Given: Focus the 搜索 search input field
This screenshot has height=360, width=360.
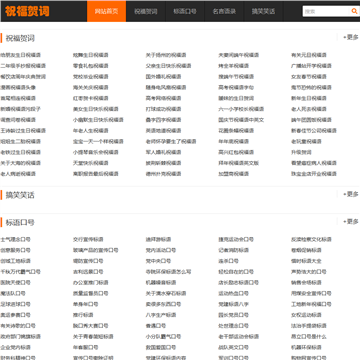Looking at the screenshot, I should click(326, 11).
